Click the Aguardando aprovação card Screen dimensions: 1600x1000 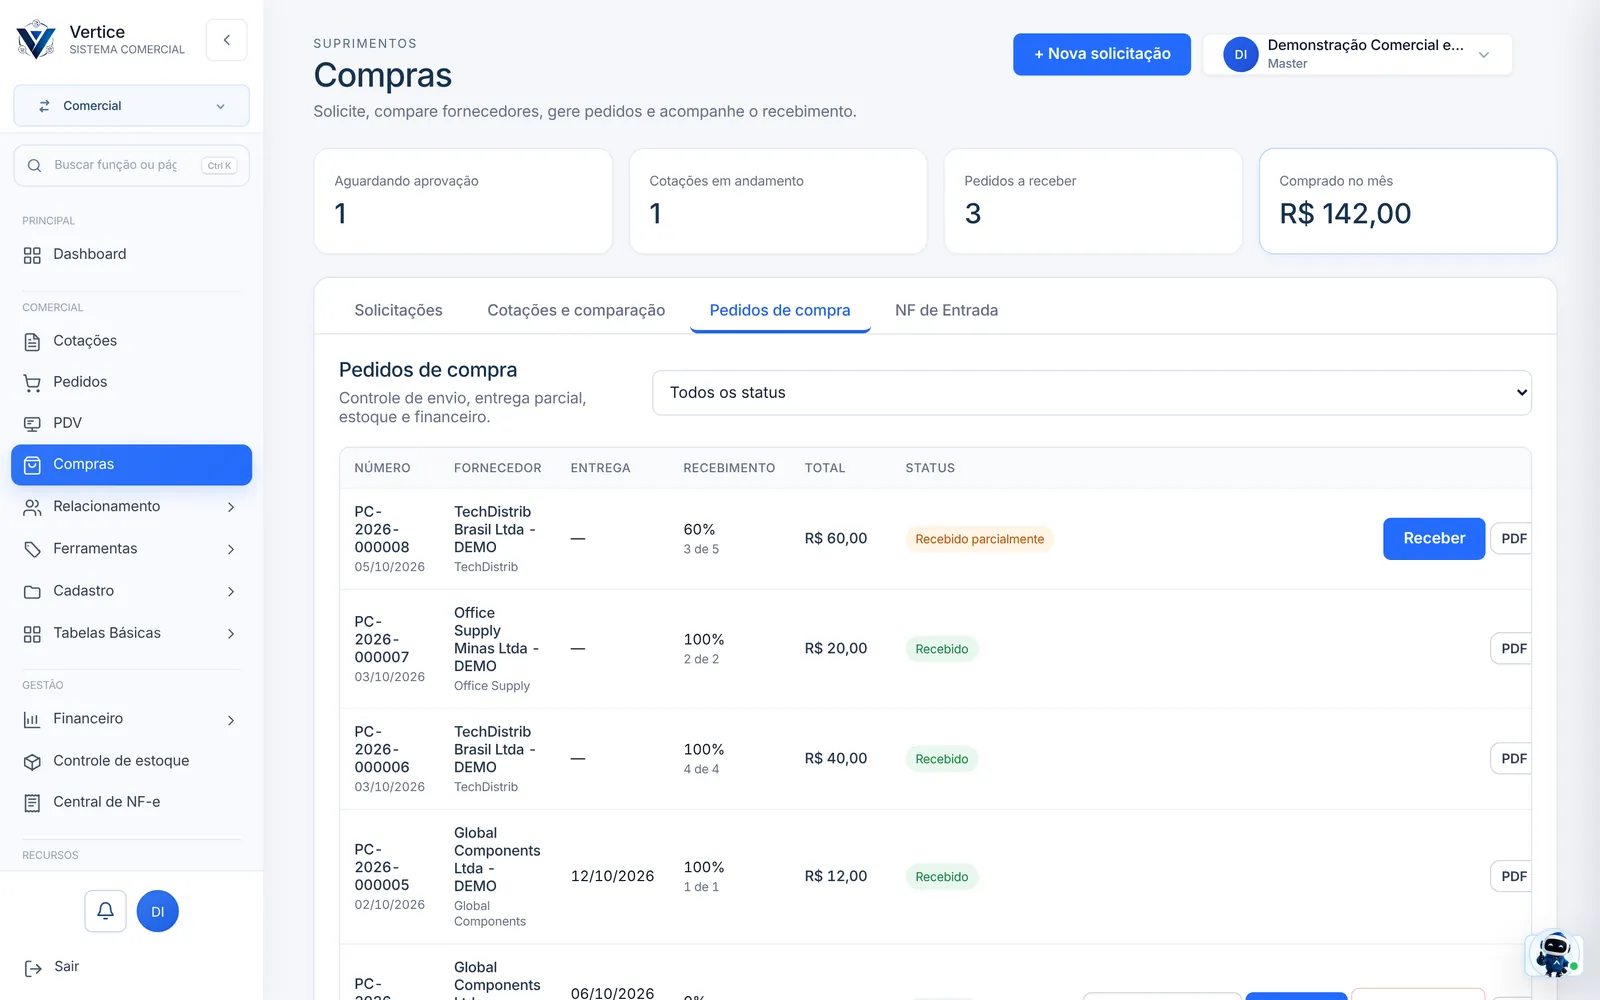tap(463, 201)
